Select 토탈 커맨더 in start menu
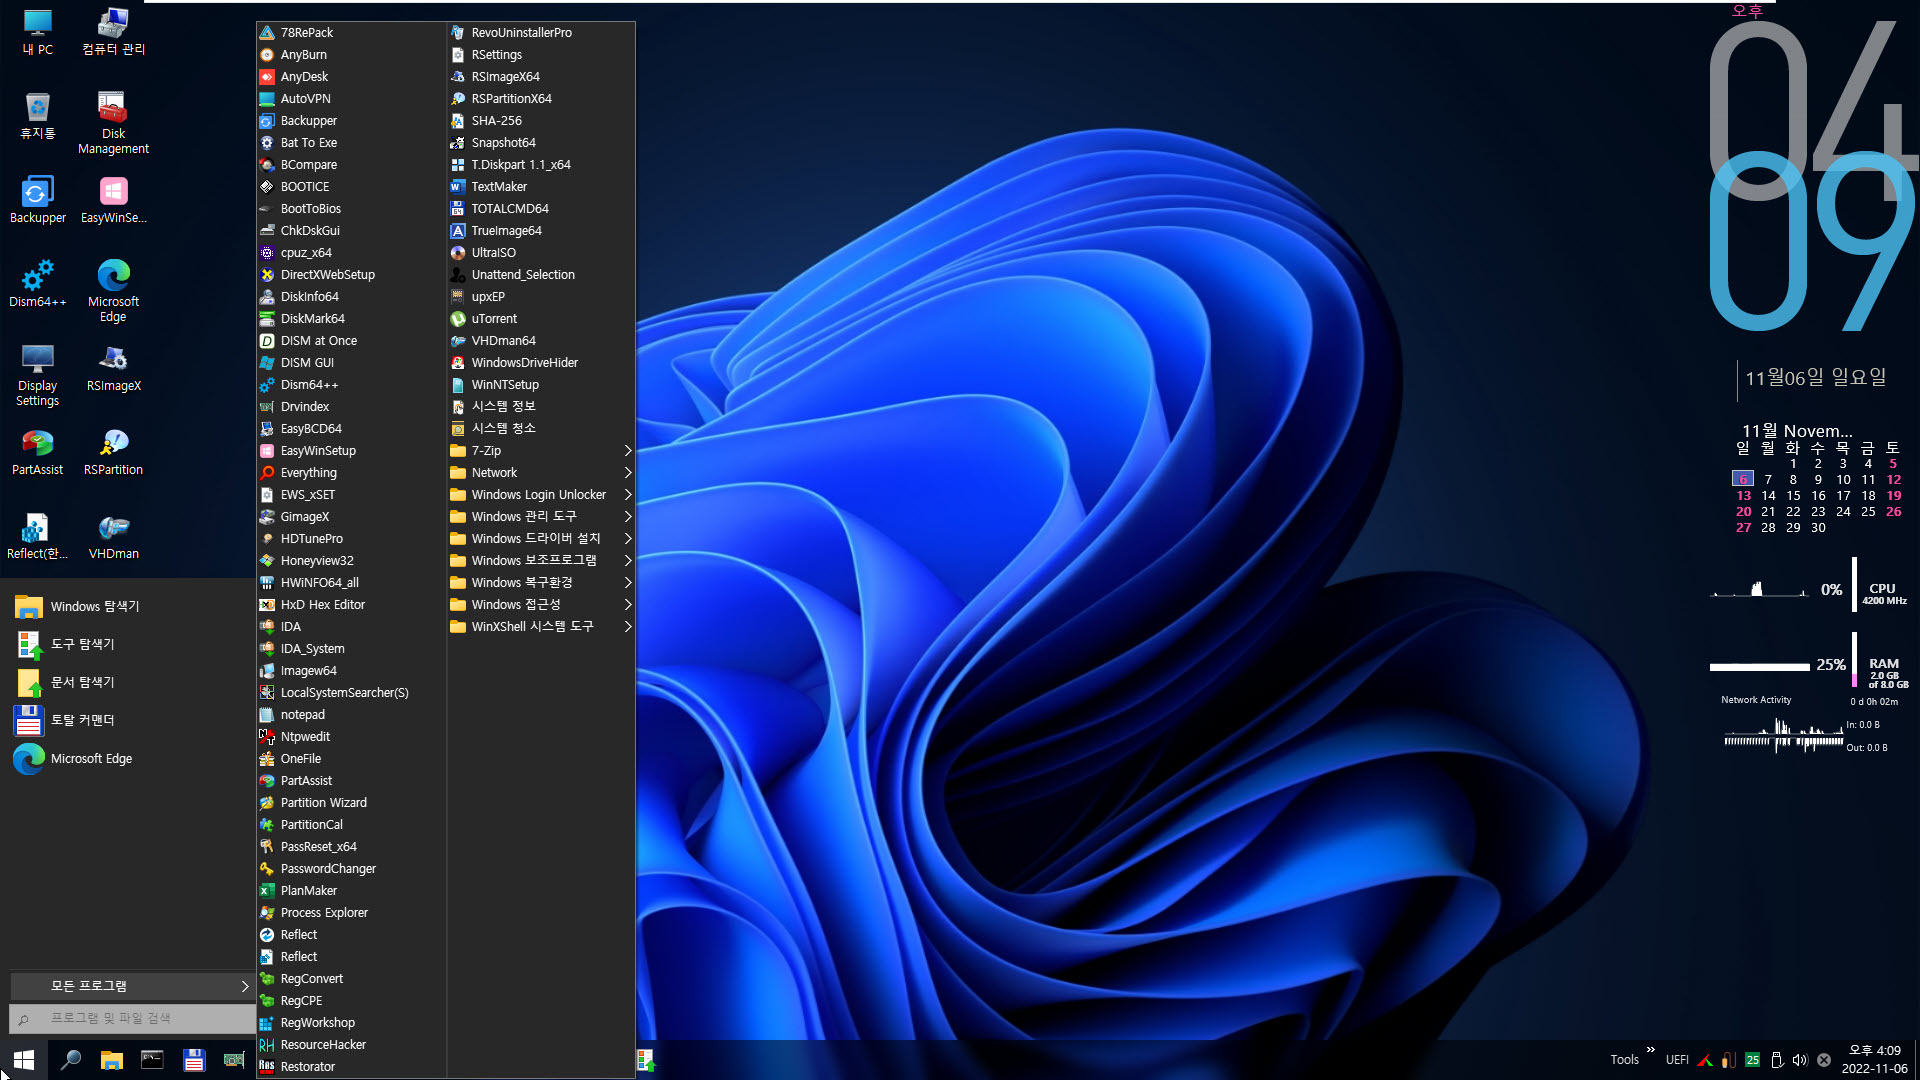 [x=128, y=721]
